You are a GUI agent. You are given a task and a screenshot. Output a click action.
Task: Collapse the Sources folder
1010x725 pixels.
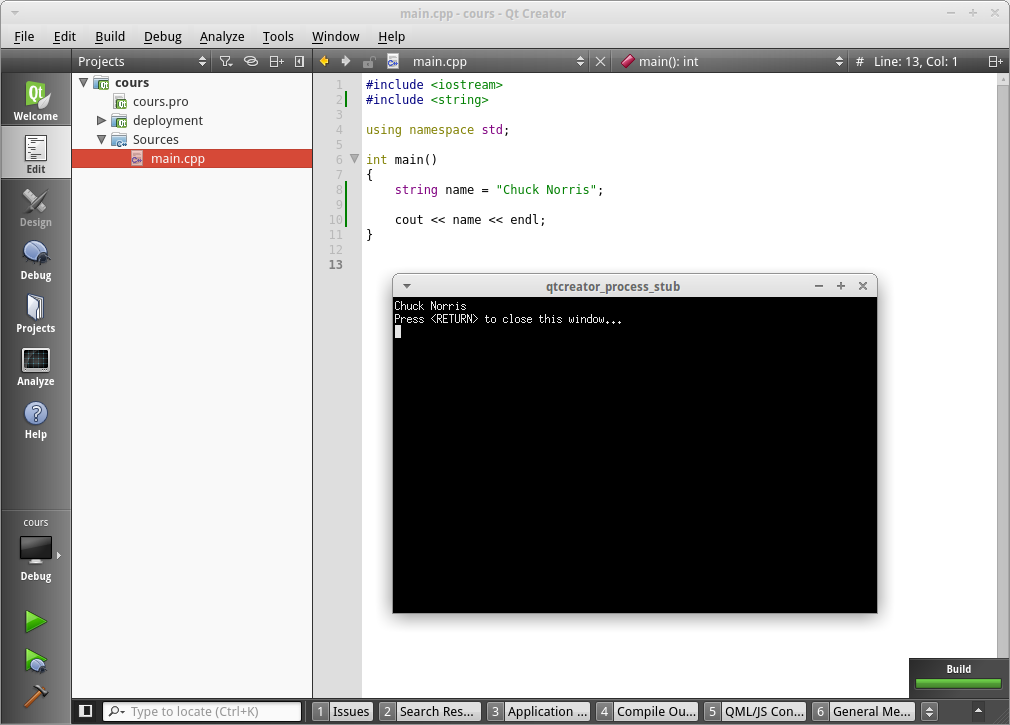(x=101, y=139)
